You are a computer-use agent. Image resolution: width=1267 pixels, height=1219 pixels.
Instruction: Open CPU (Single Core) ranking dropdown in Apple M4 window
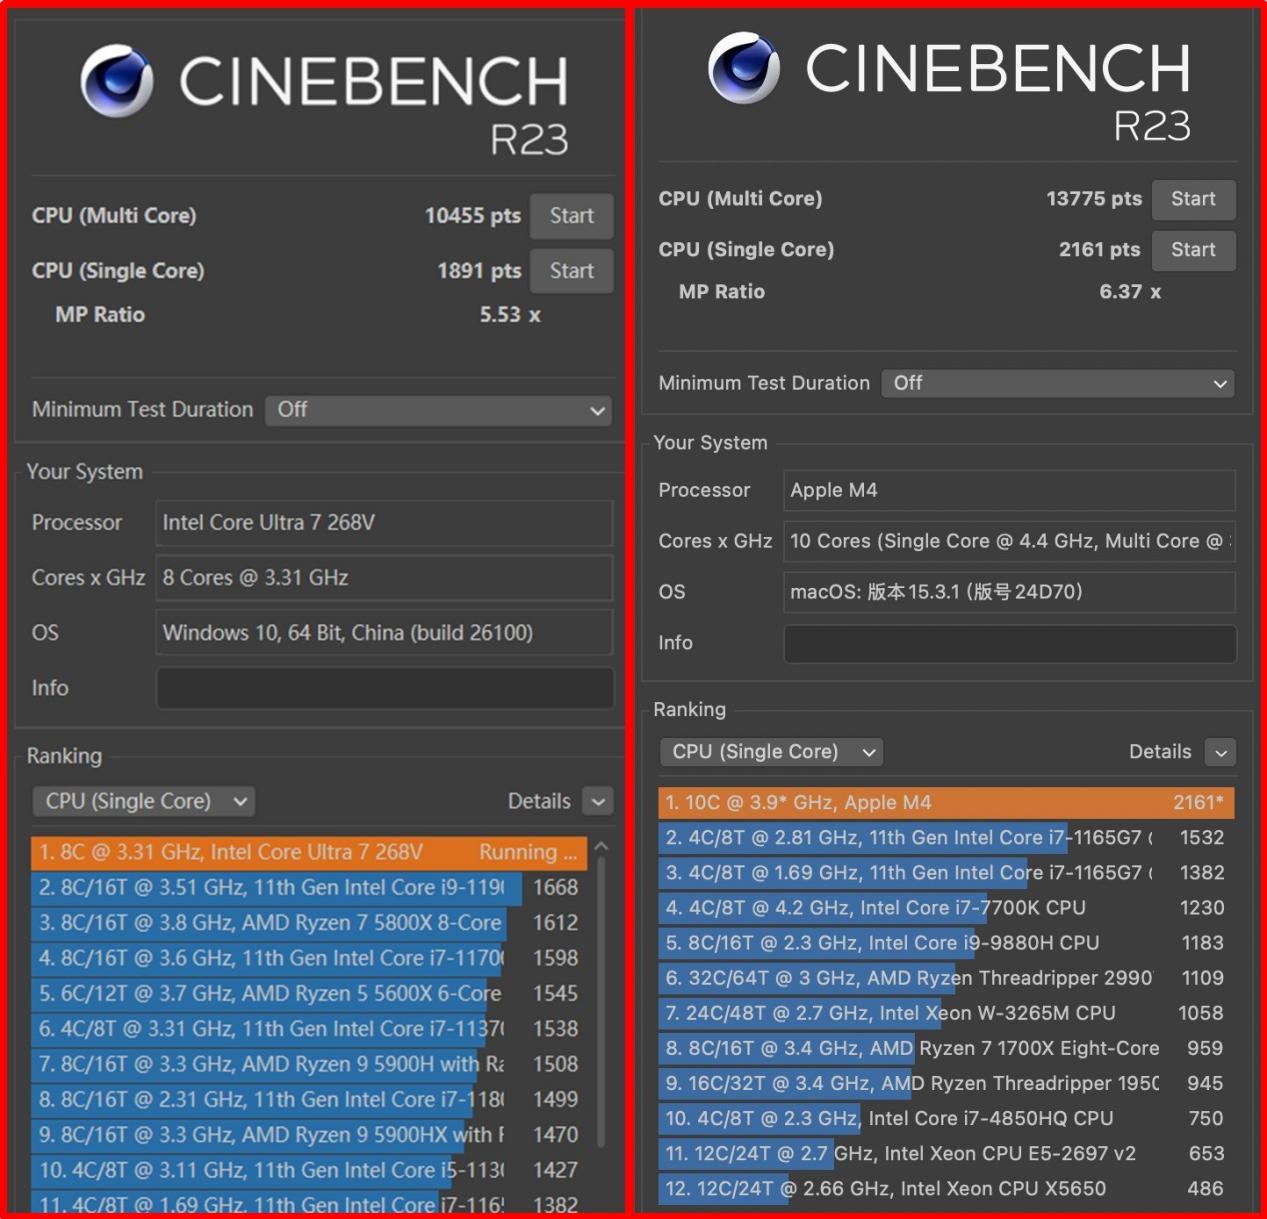771,752
